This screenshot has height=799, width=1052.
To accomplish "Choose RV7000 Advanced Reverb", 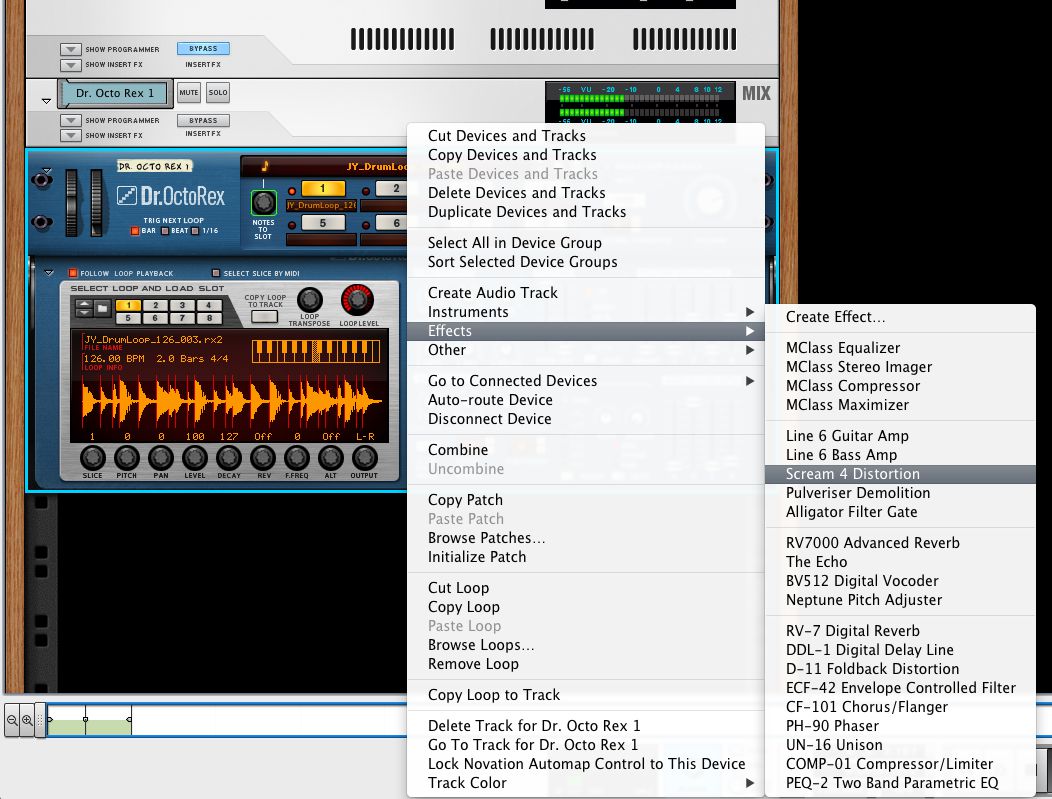I will [900, 543].
